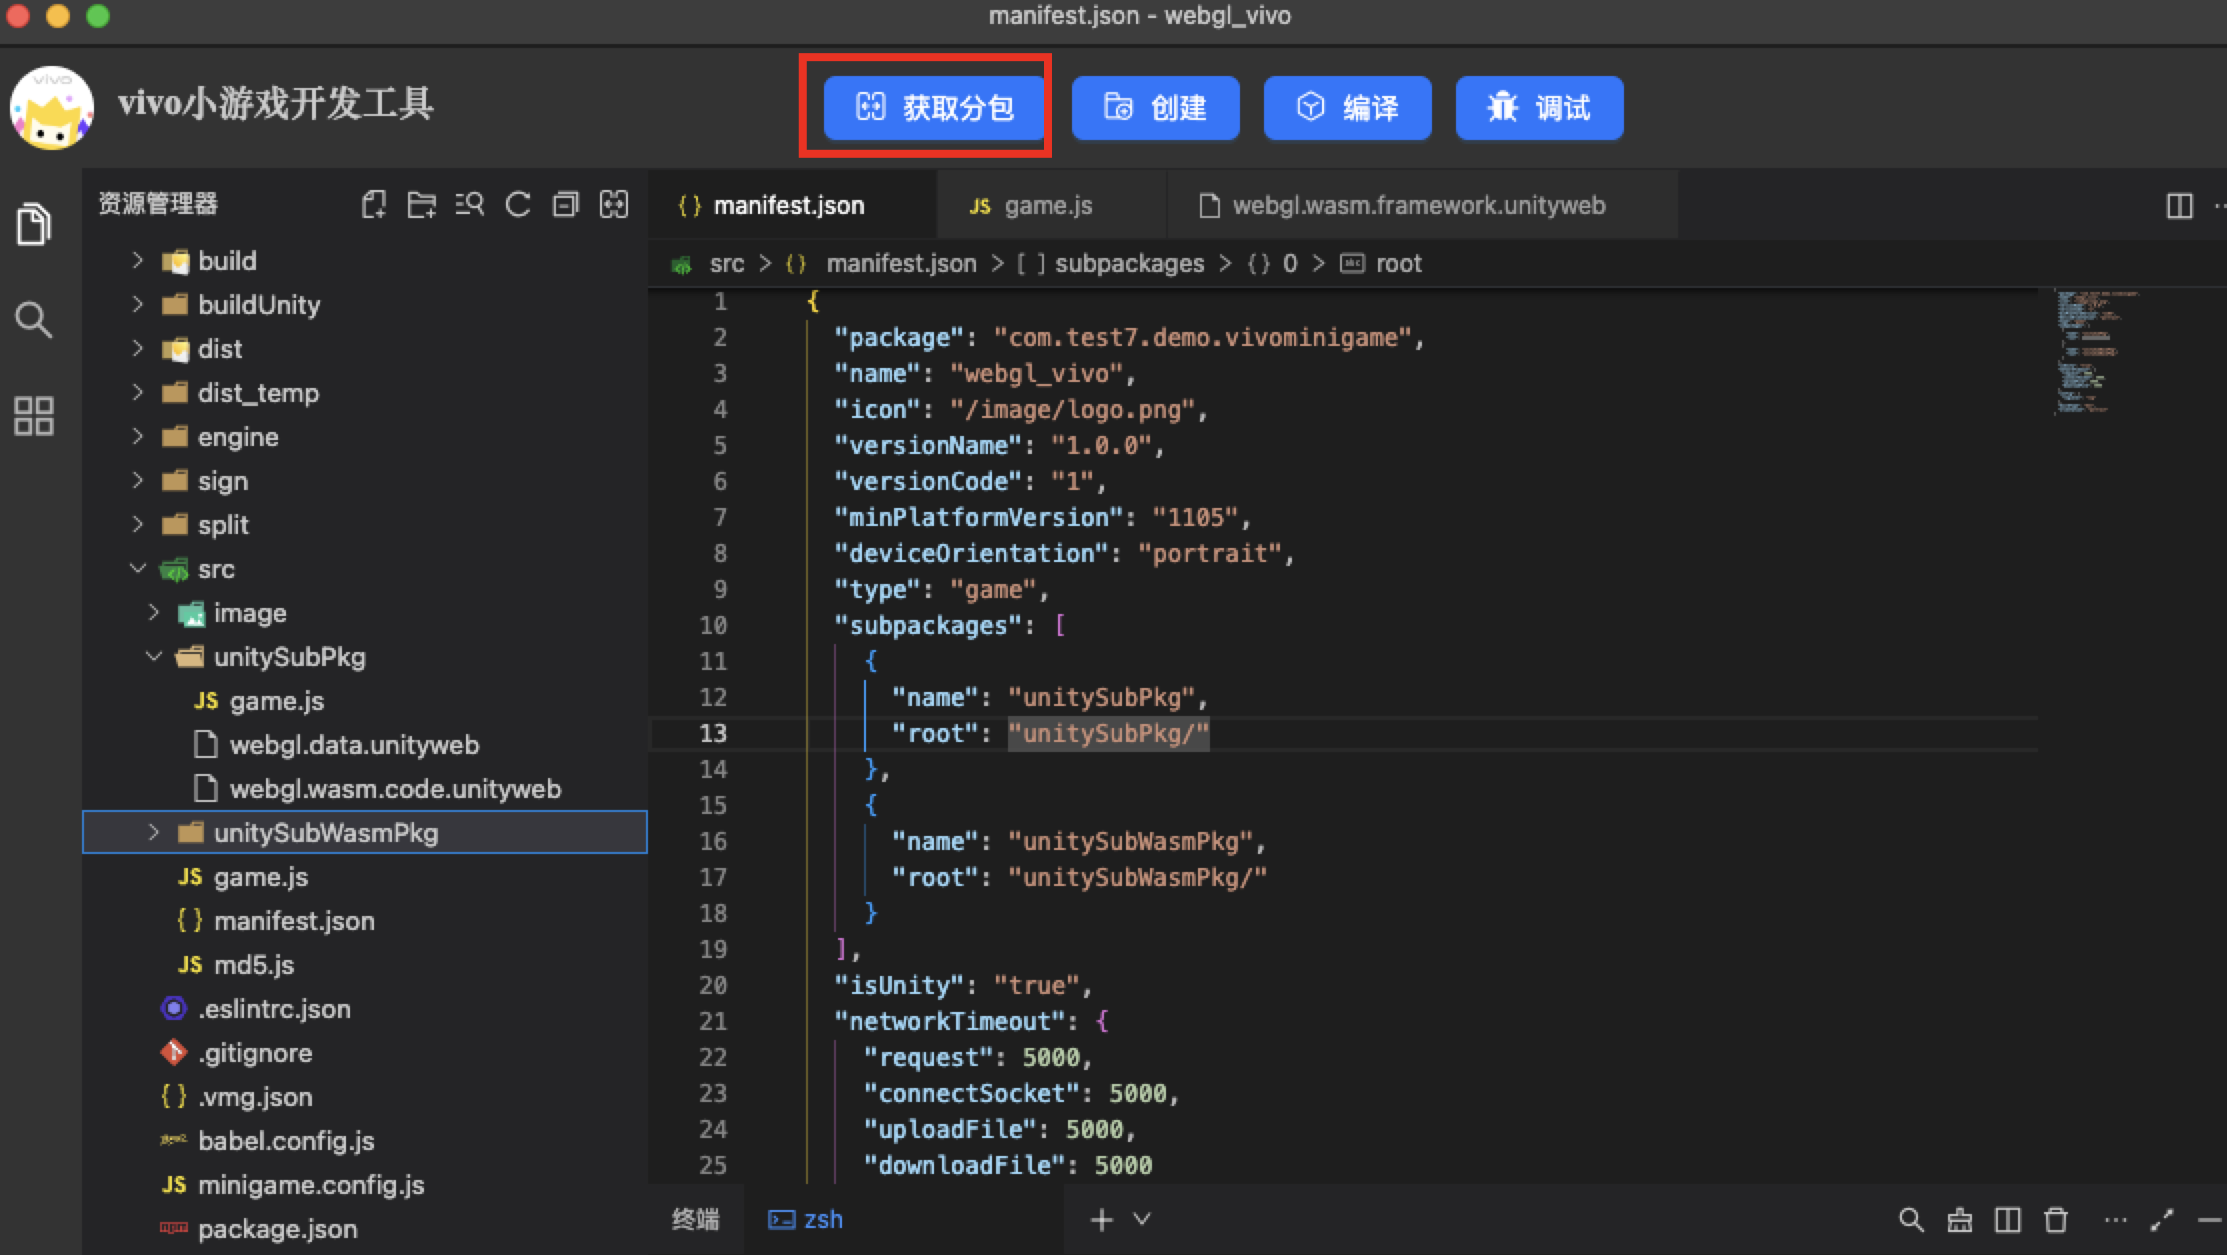Click subpackages in the breadcrumb

pyautogui.click(x=1129, y=264)
